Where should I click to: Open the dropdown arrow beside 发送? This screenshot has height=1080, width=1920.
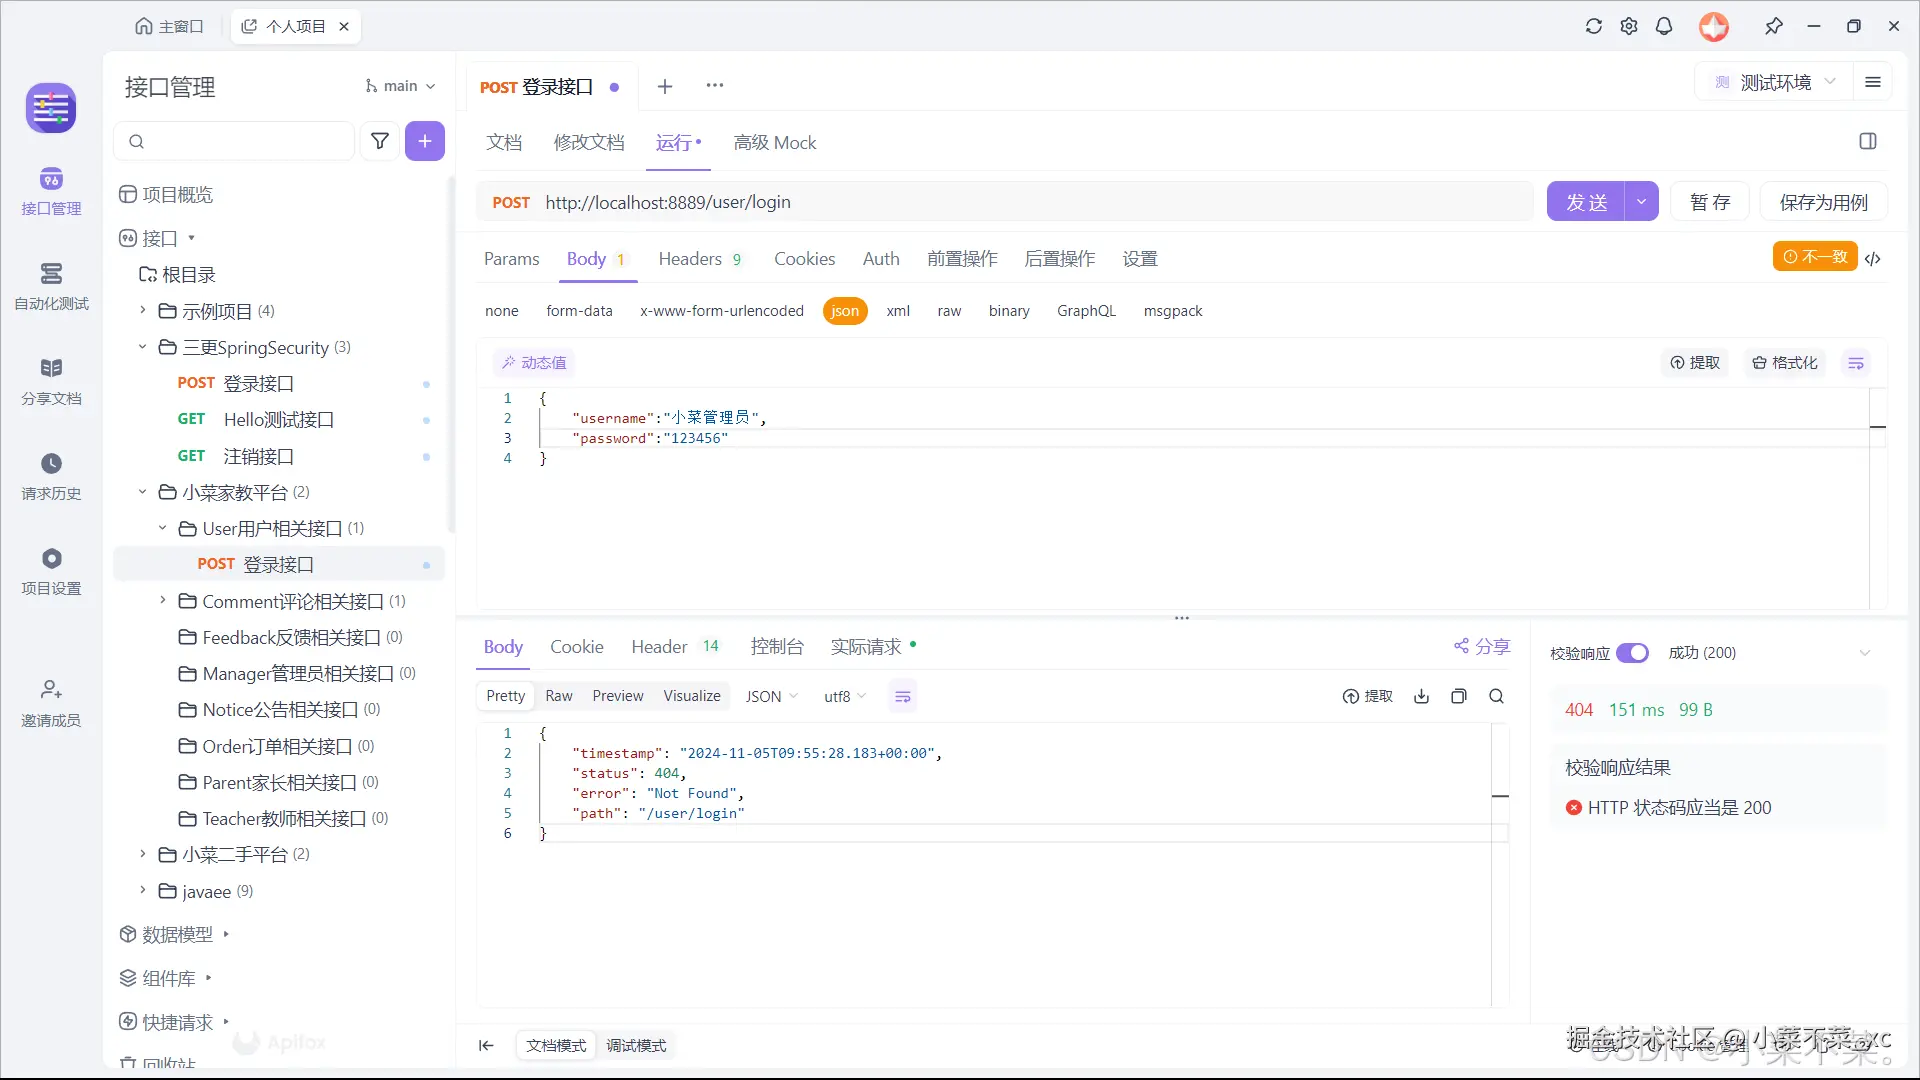[1641, 202]
